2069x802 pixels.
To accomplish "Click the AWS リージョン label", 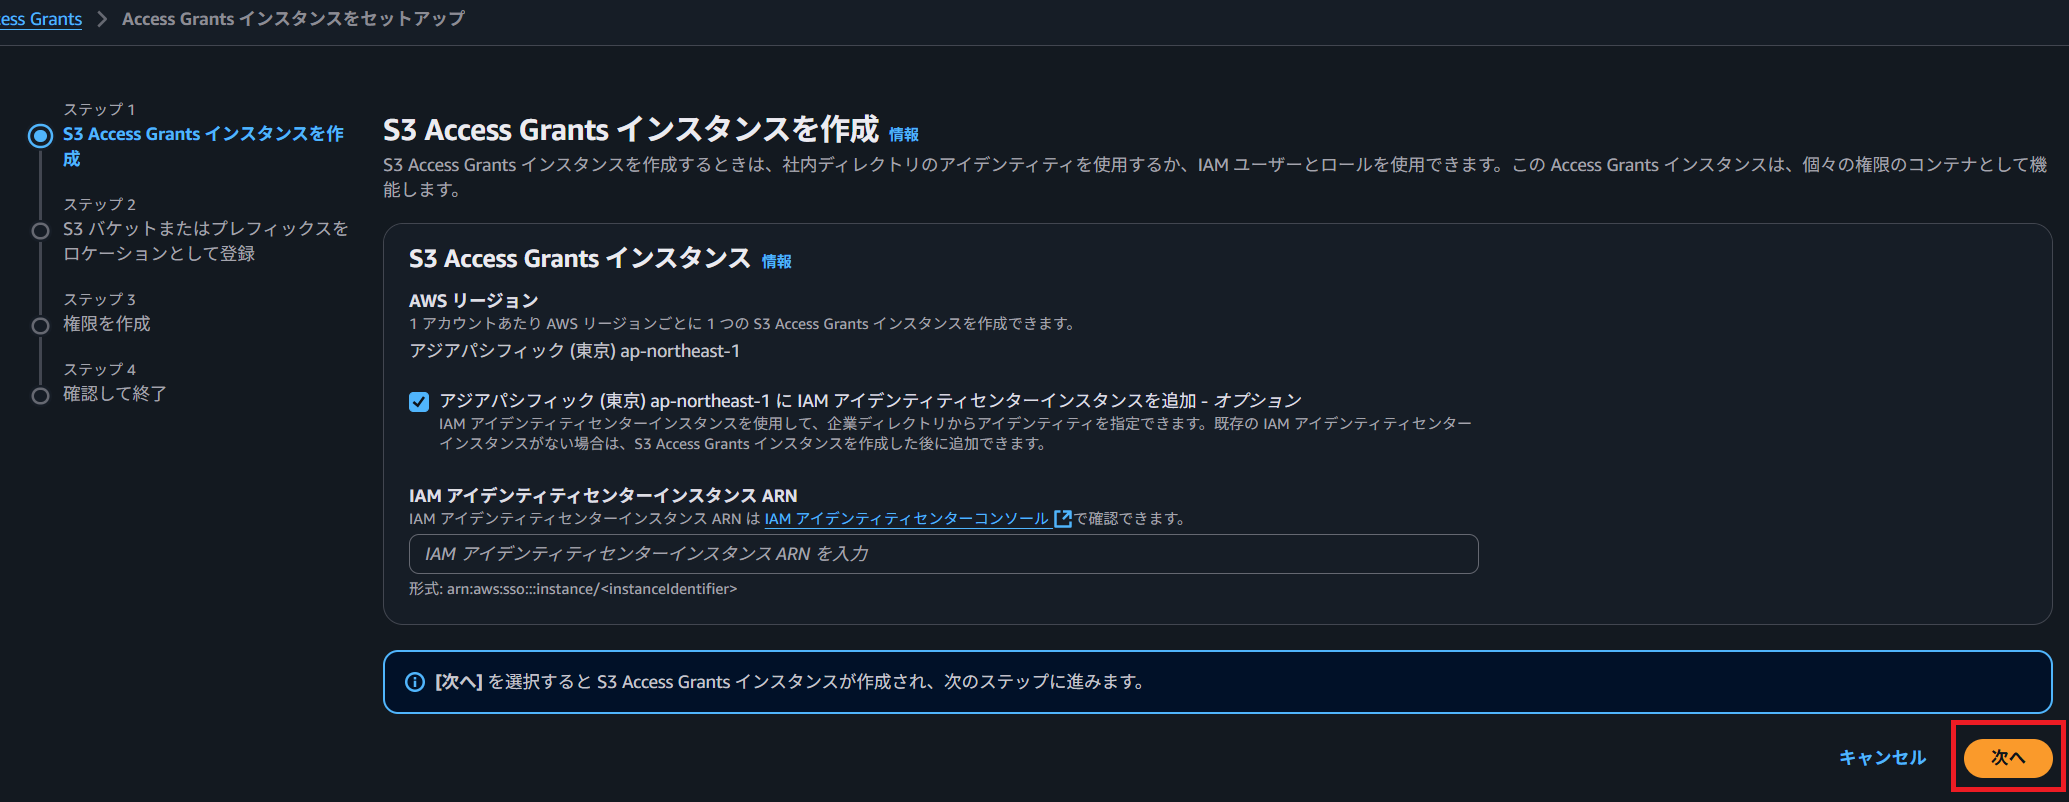I will pos(474,300).
